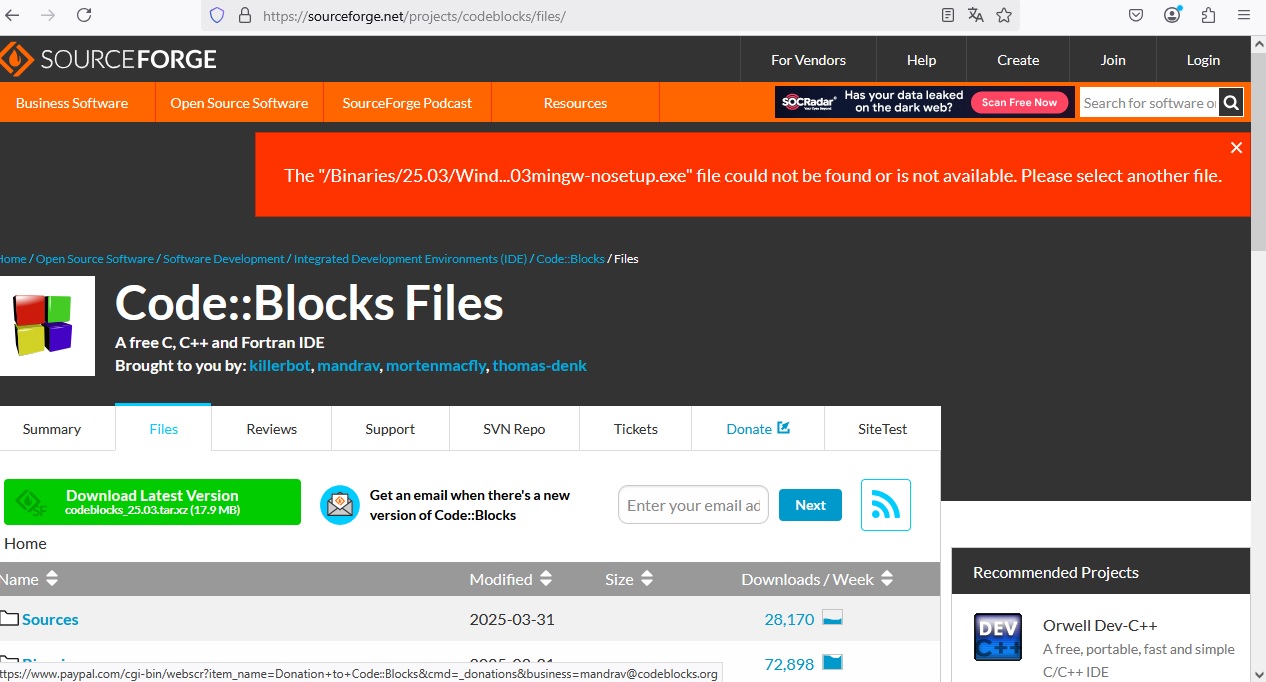The width and height of the screenshot is (1266, 682).
Task: Open the browser account icon
Action: coord(1173,15)
